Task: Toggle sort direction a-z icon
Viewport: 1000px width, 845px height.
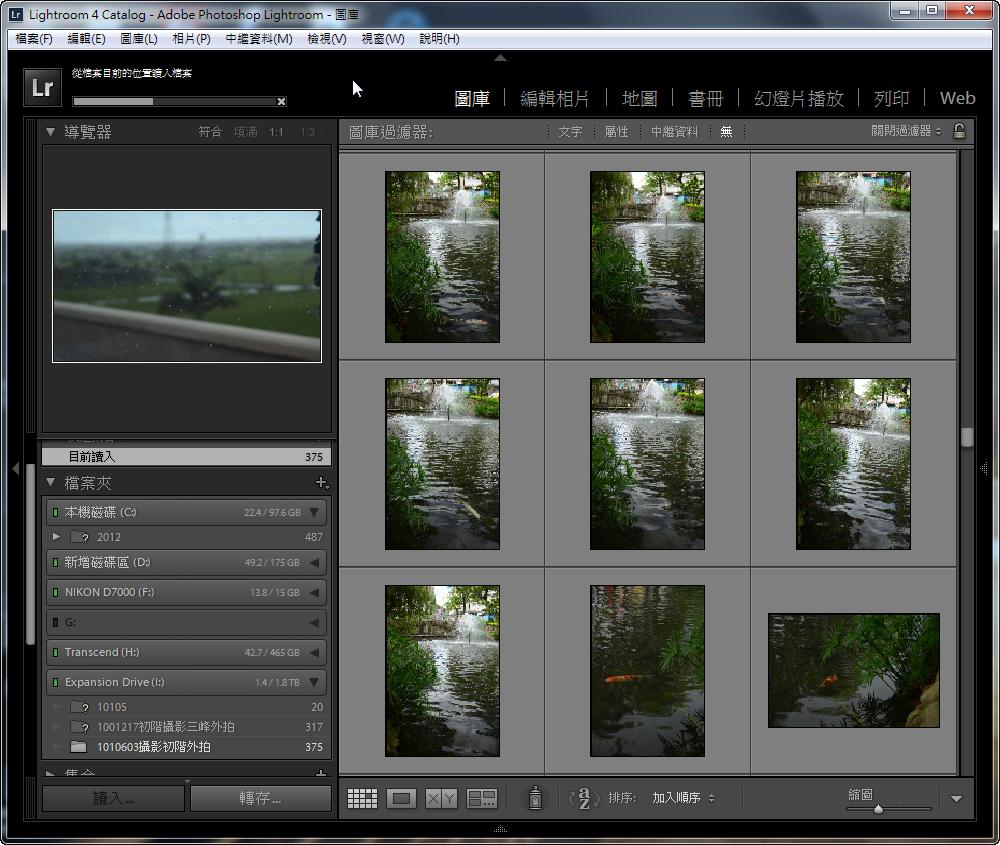Action: point(584,798)
